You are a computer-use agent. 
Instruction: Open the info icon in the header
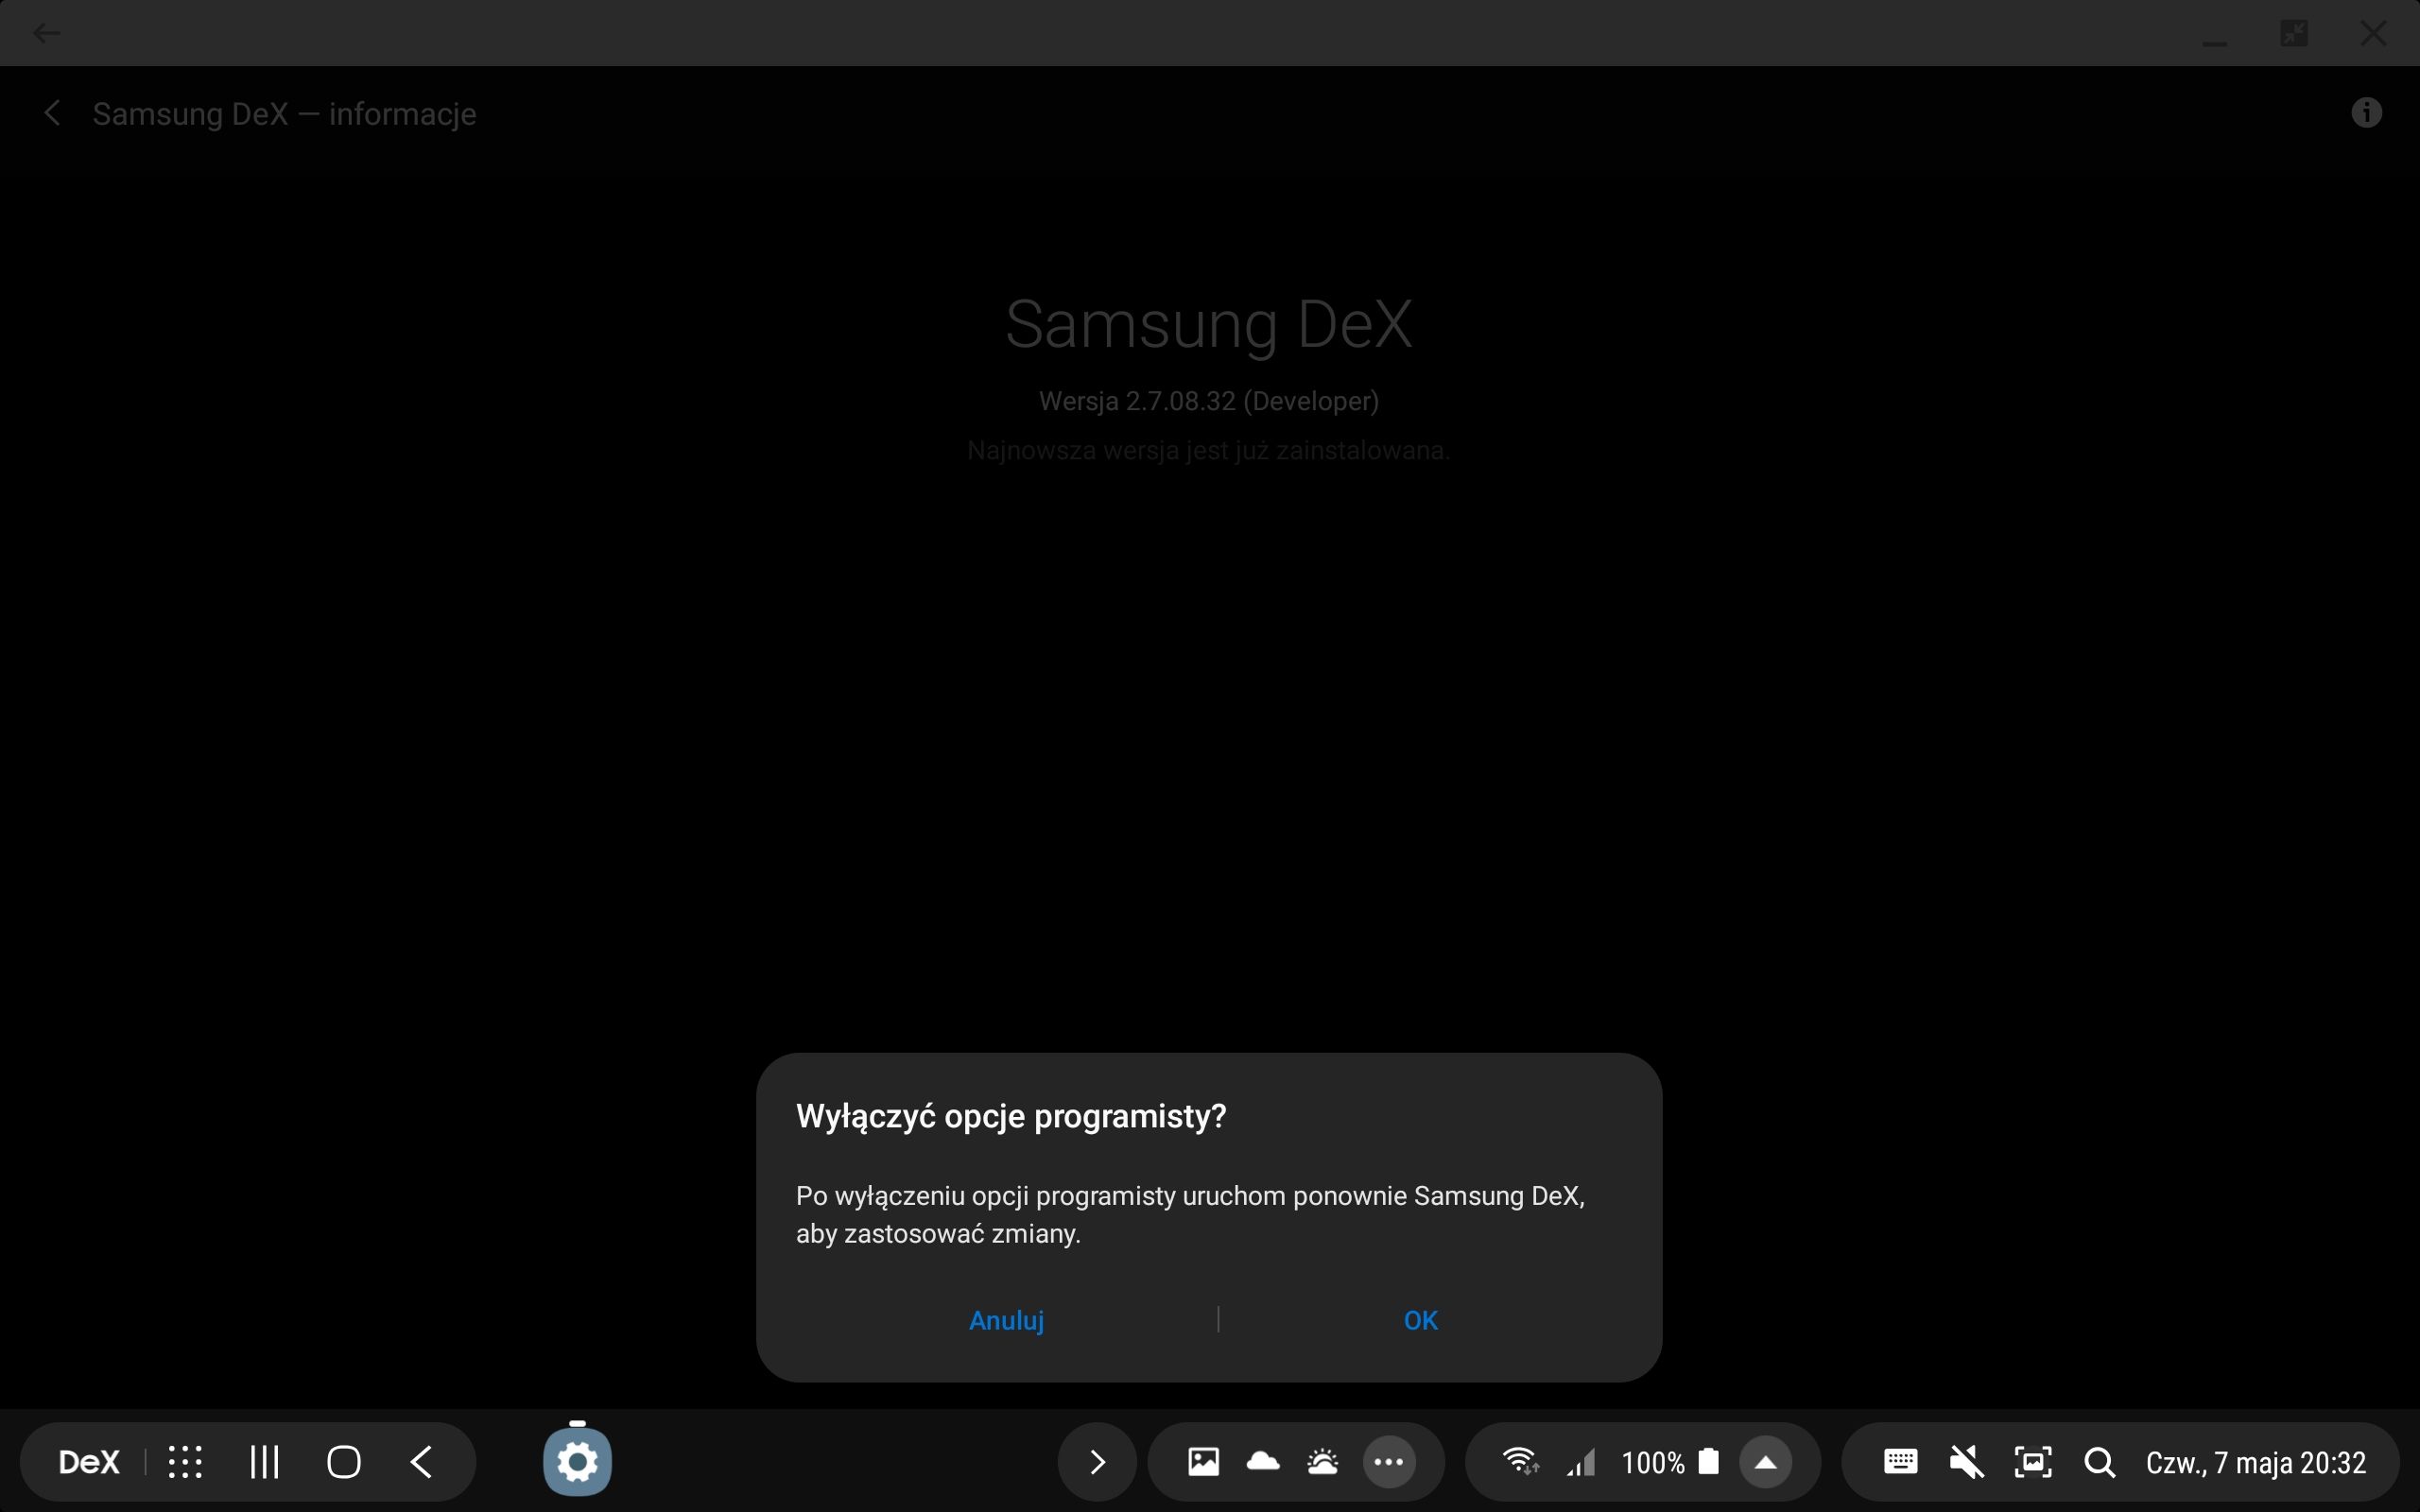(2366, 112)
